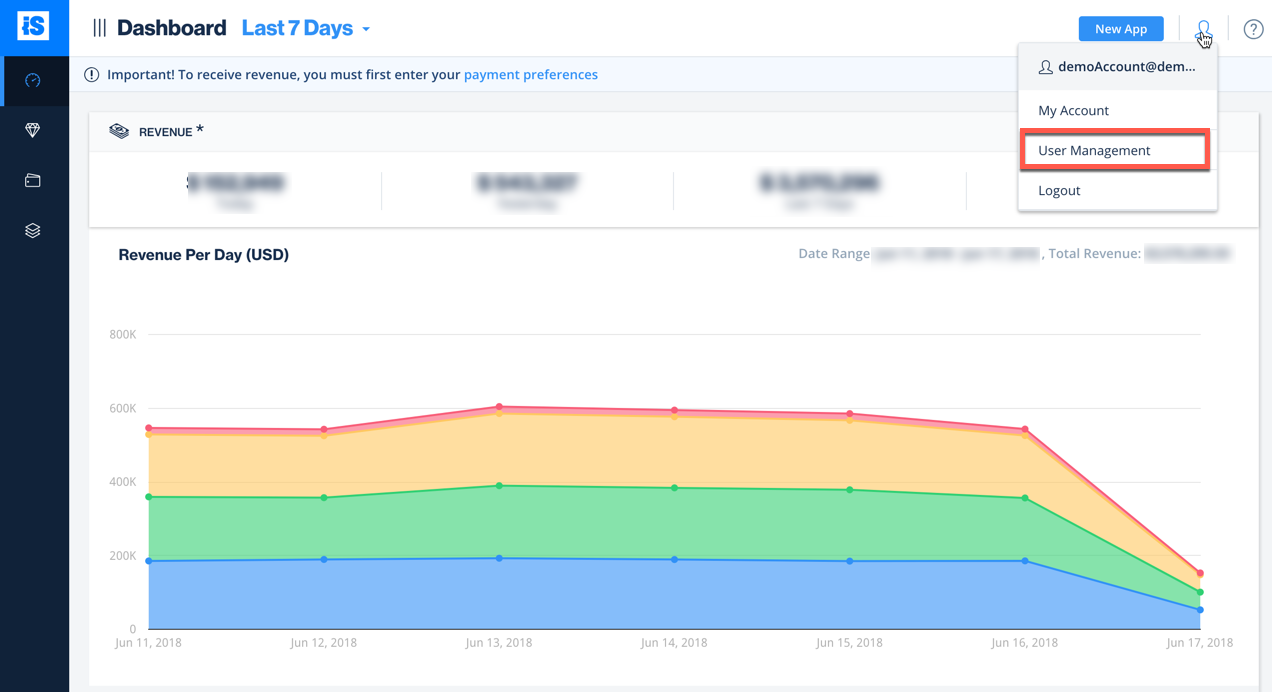Open the help question mark icon
This screenshot has height=692, width=1272.
point(1253,29)
